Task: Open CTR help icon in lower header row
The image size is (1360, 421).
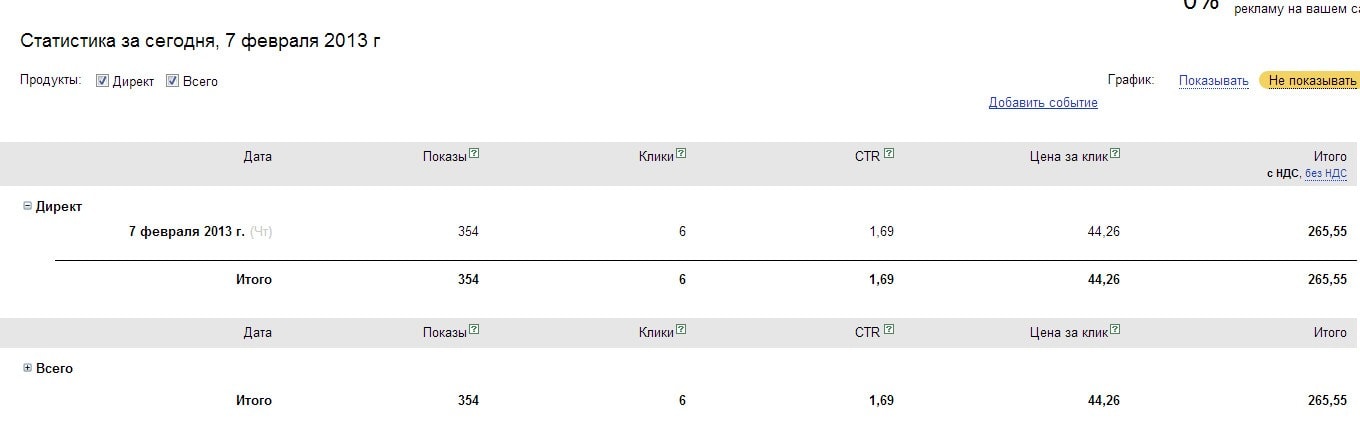Action: [x=889, y=330]
